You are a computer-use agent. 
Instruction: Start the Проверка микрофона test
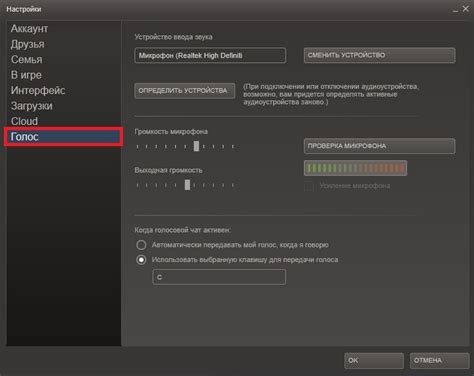click(x=379, y=146)
